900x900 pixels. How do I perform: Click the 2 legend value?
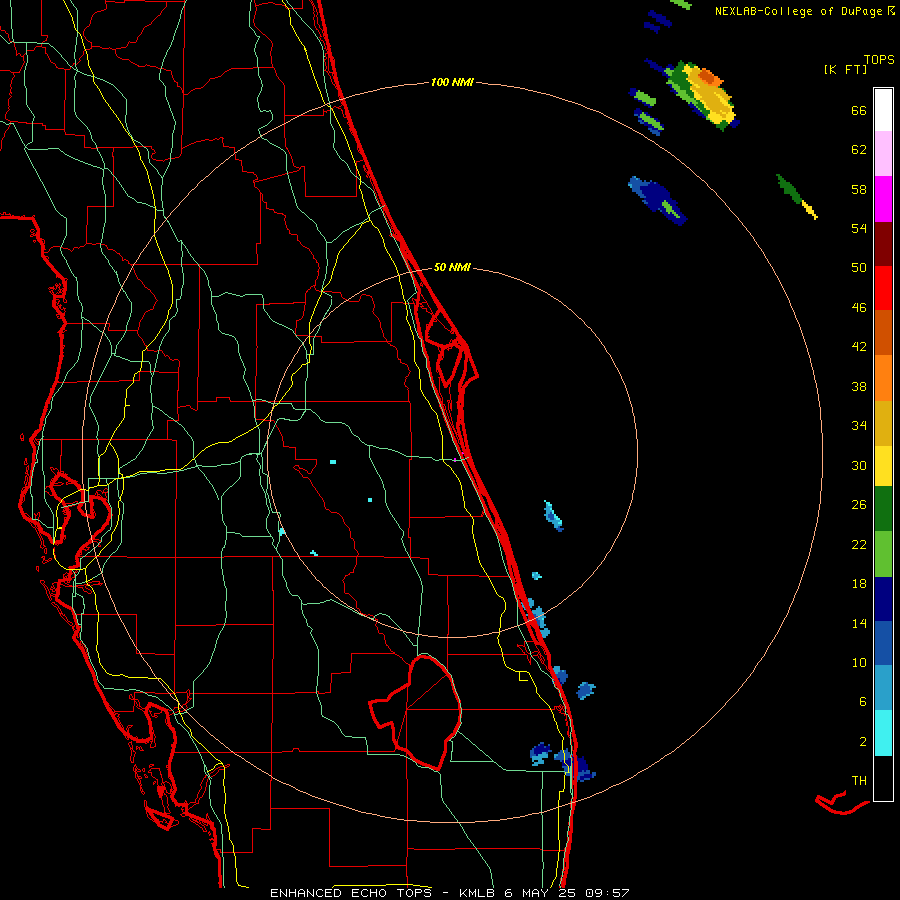pyautogui.click(x=863, y=742)
